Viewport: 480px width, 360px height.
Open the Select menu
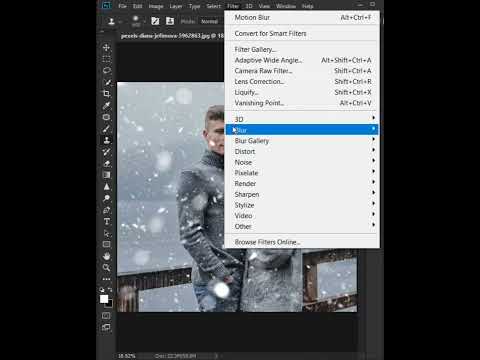click(x=213, y=6)
